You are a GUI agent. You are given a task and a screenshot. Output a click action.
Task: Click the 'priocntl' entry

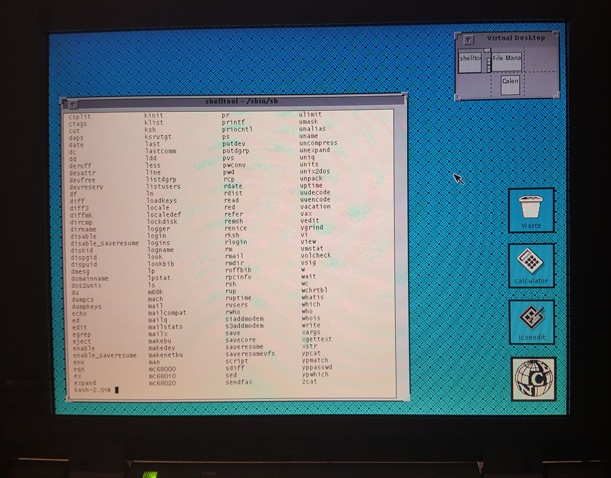tap(237, 129)
